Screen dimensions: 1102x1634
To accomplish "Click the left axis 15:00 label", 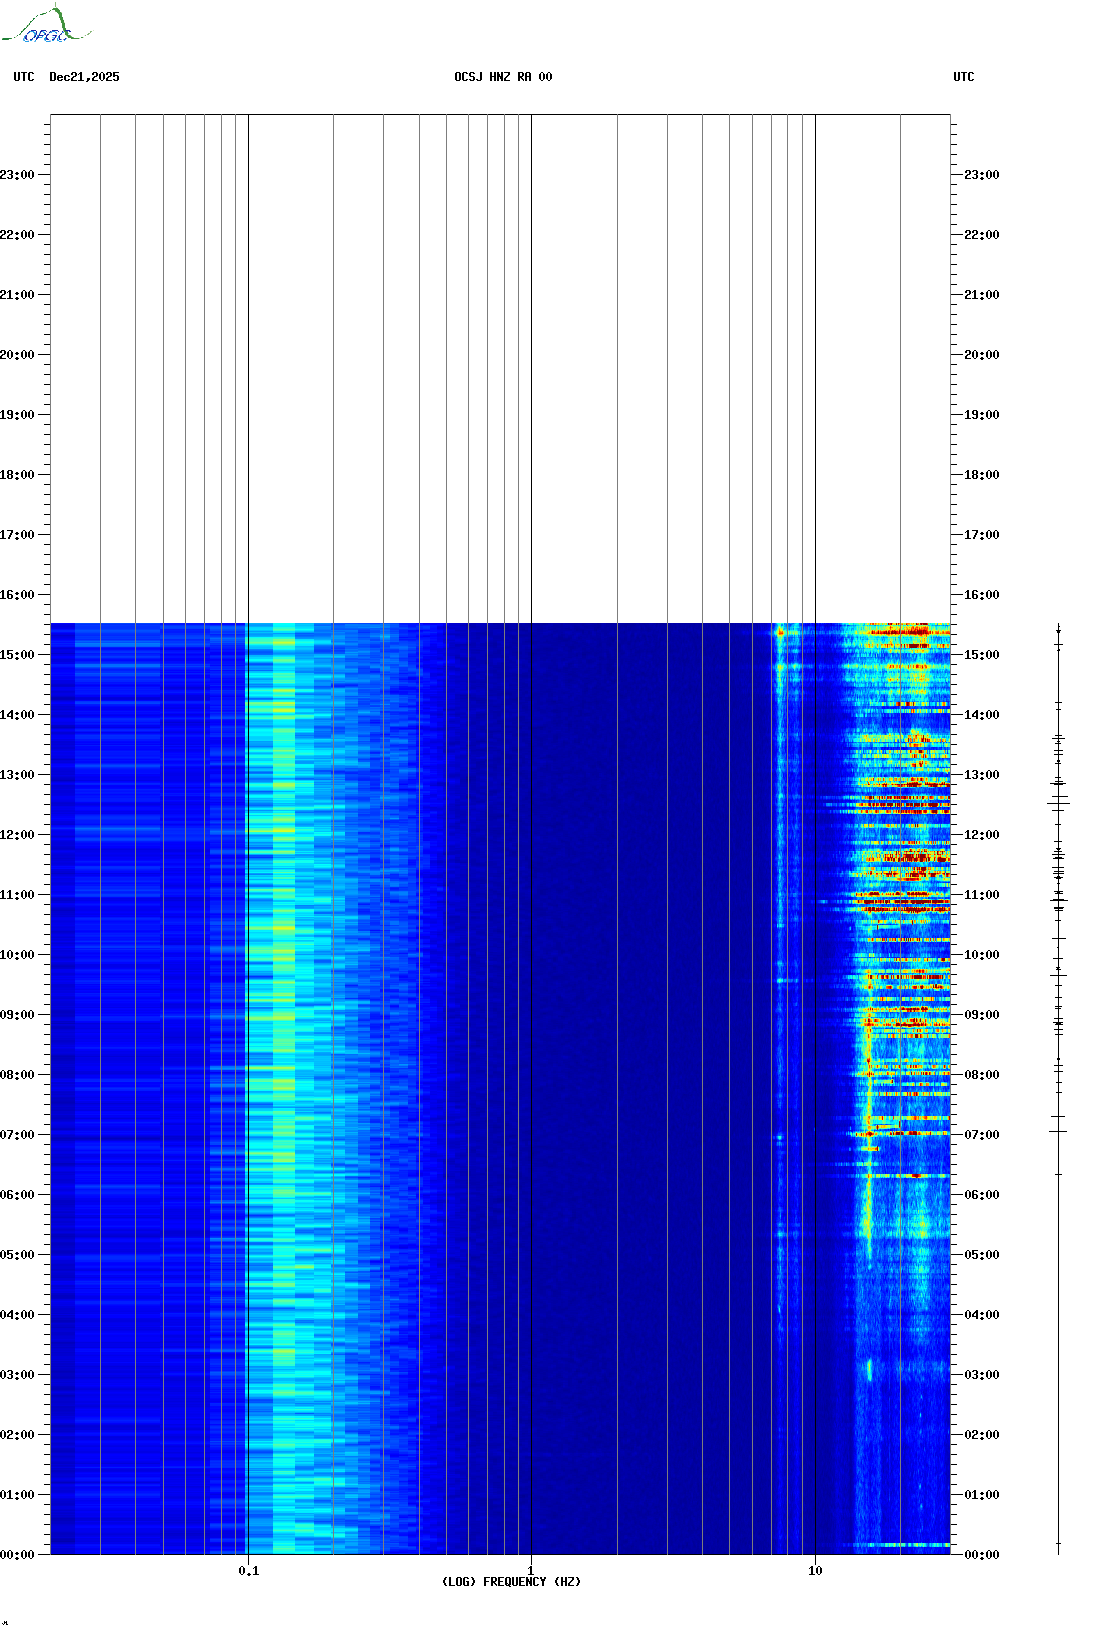I will 17,655.
